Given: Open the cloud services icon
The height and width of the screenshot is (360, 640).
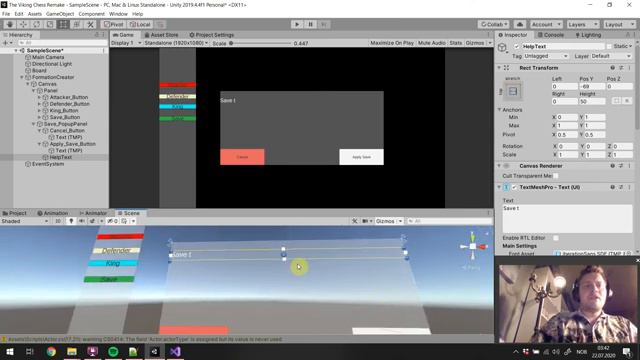Looking at the screenshot, I should 520,24.
